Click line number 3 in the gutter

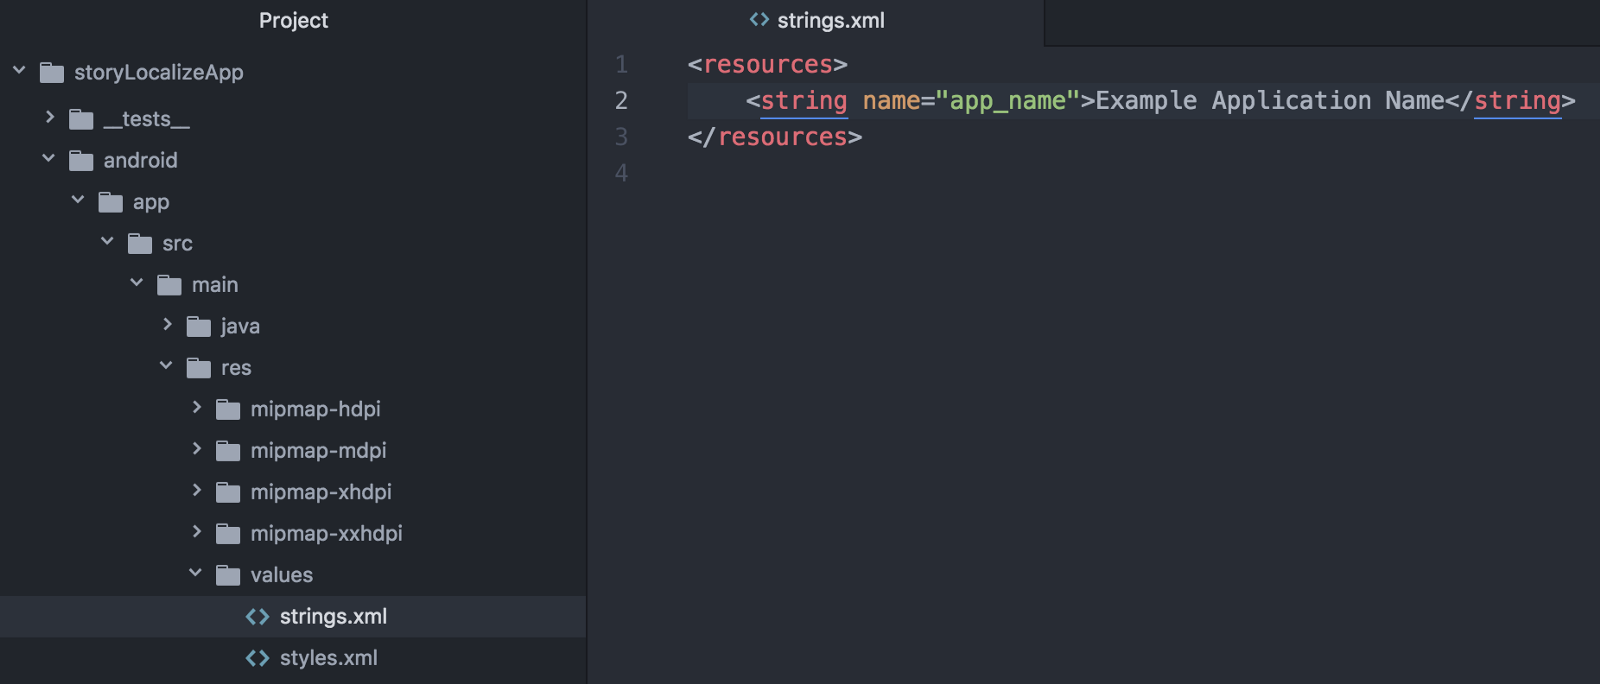pyautogui.click(x=621, y=137)
